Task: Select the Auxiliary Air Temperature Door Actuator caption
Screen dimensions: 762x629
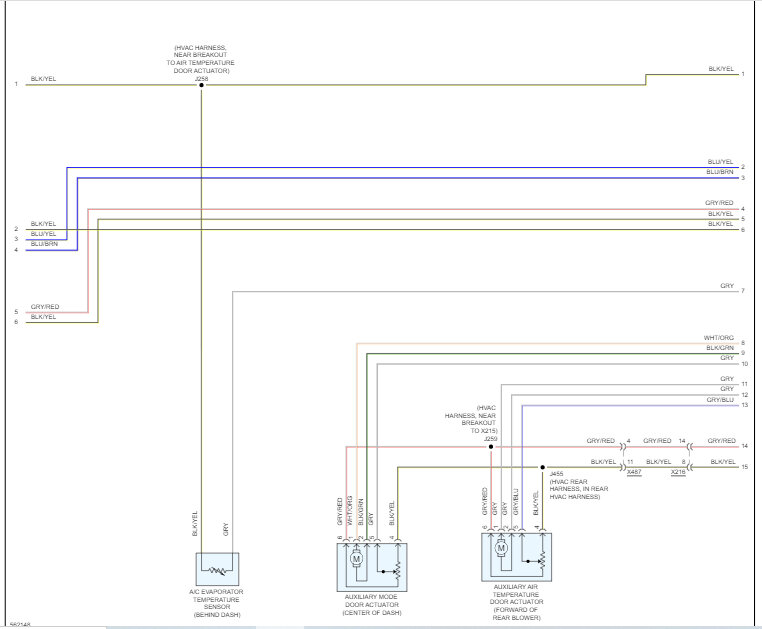Action: click(x=516, y=602)
